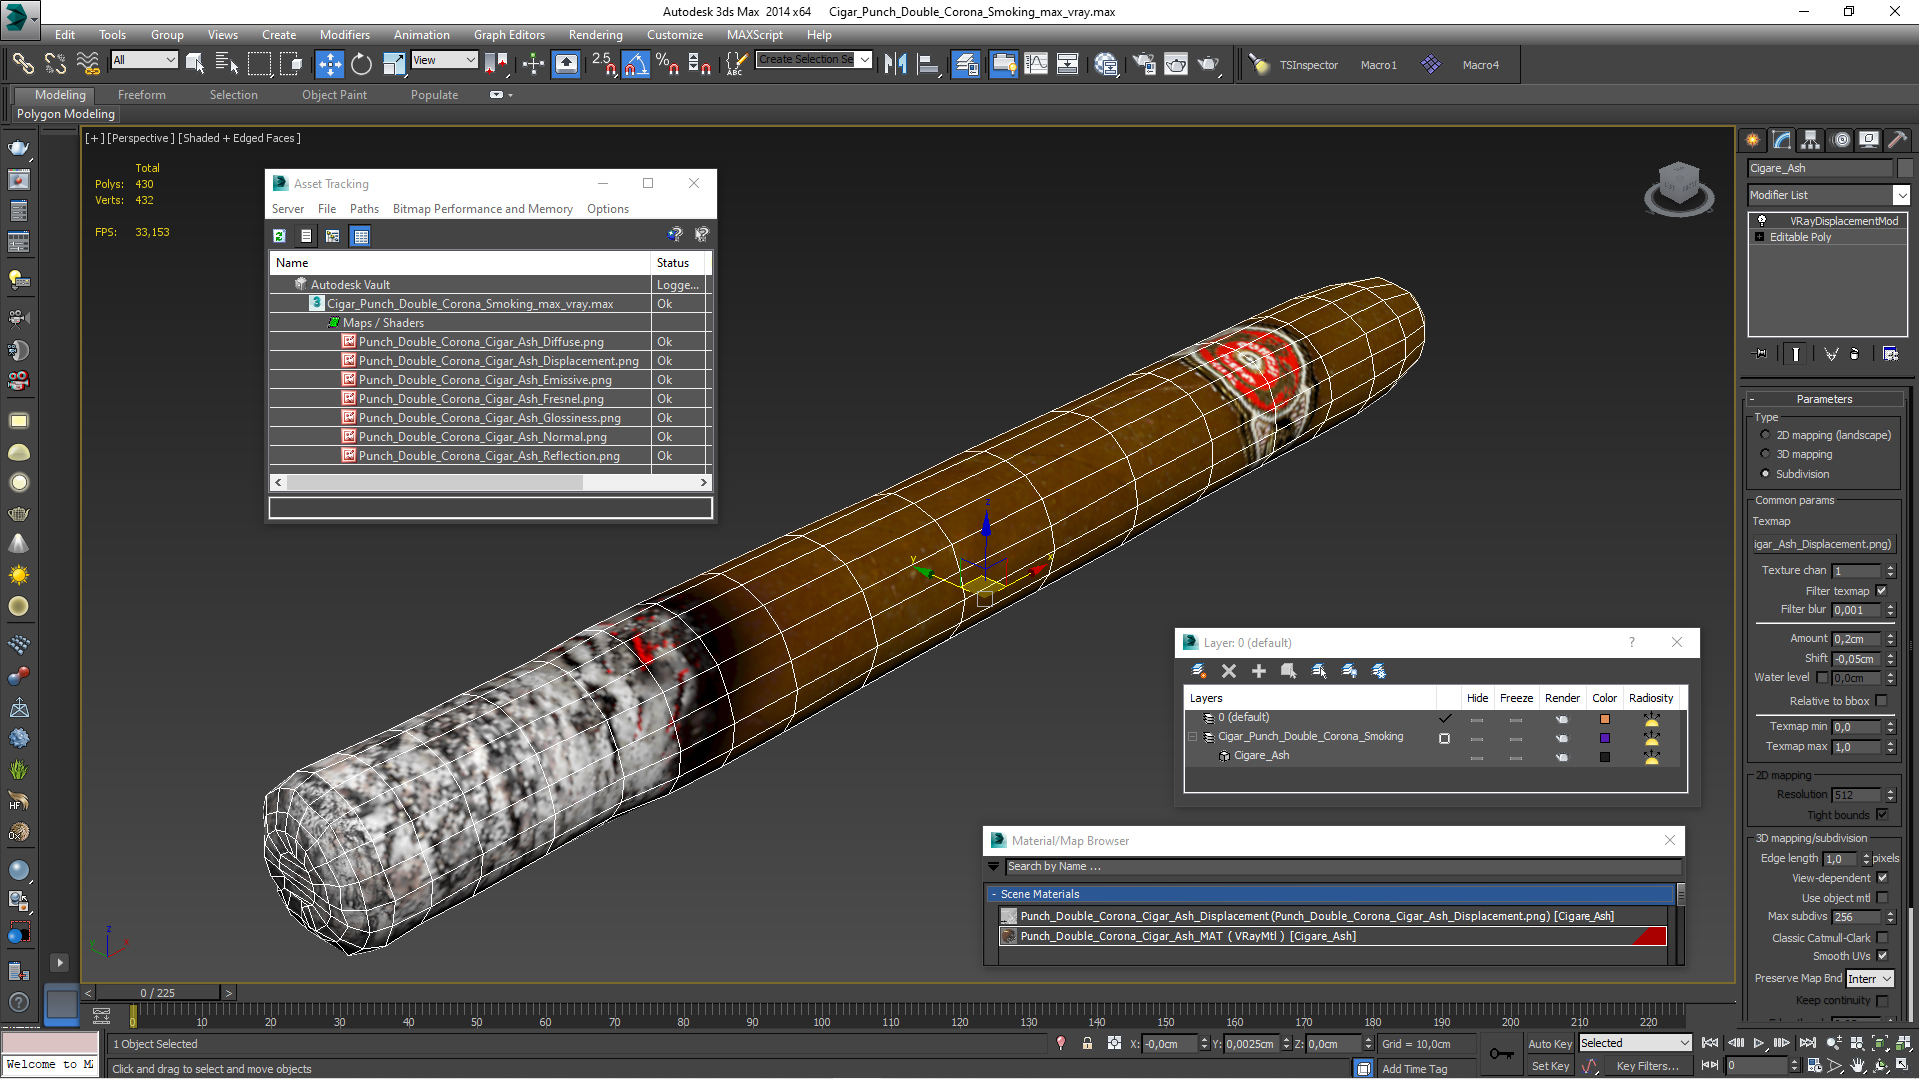Click the time slider 0 / 225
Image resolution: width=1920 pixels, height=1080 pixels.
point(158,993)
